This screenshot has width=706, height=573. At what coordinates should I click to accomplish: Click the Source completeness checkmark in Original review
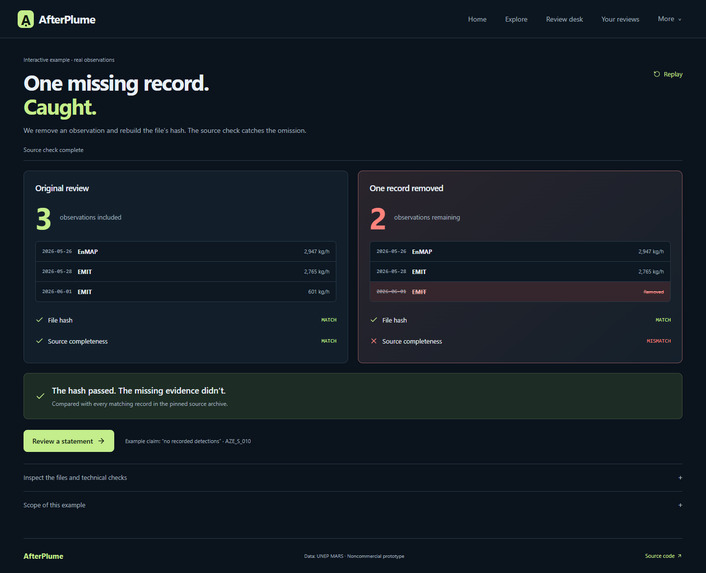[39, 341]
